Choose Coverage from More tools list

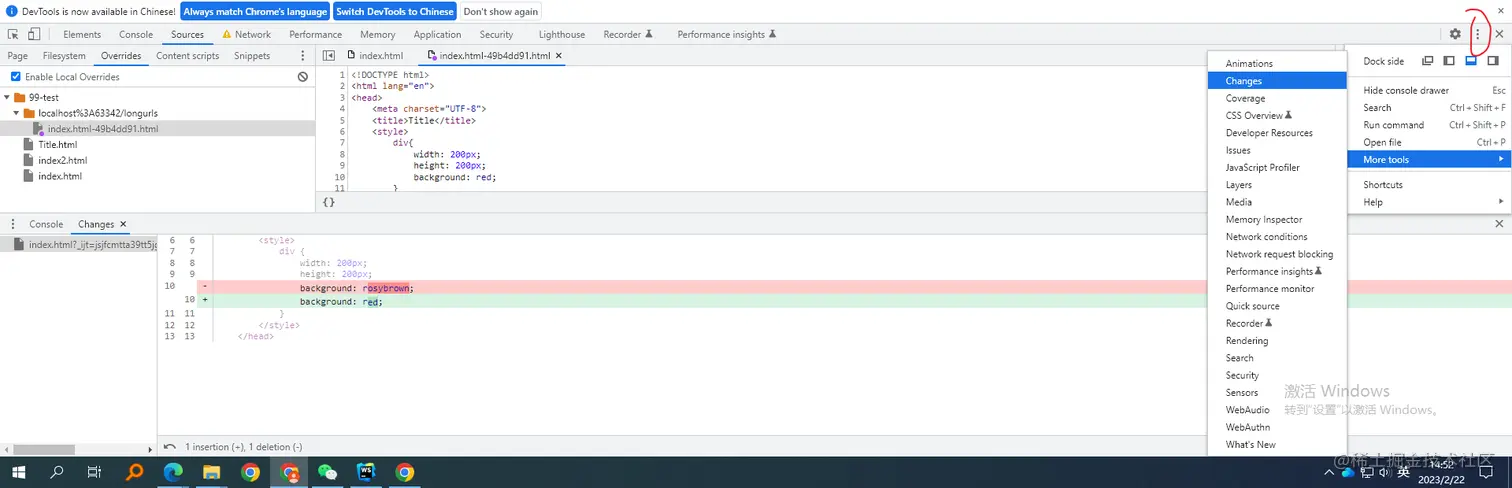point(1277,98)
